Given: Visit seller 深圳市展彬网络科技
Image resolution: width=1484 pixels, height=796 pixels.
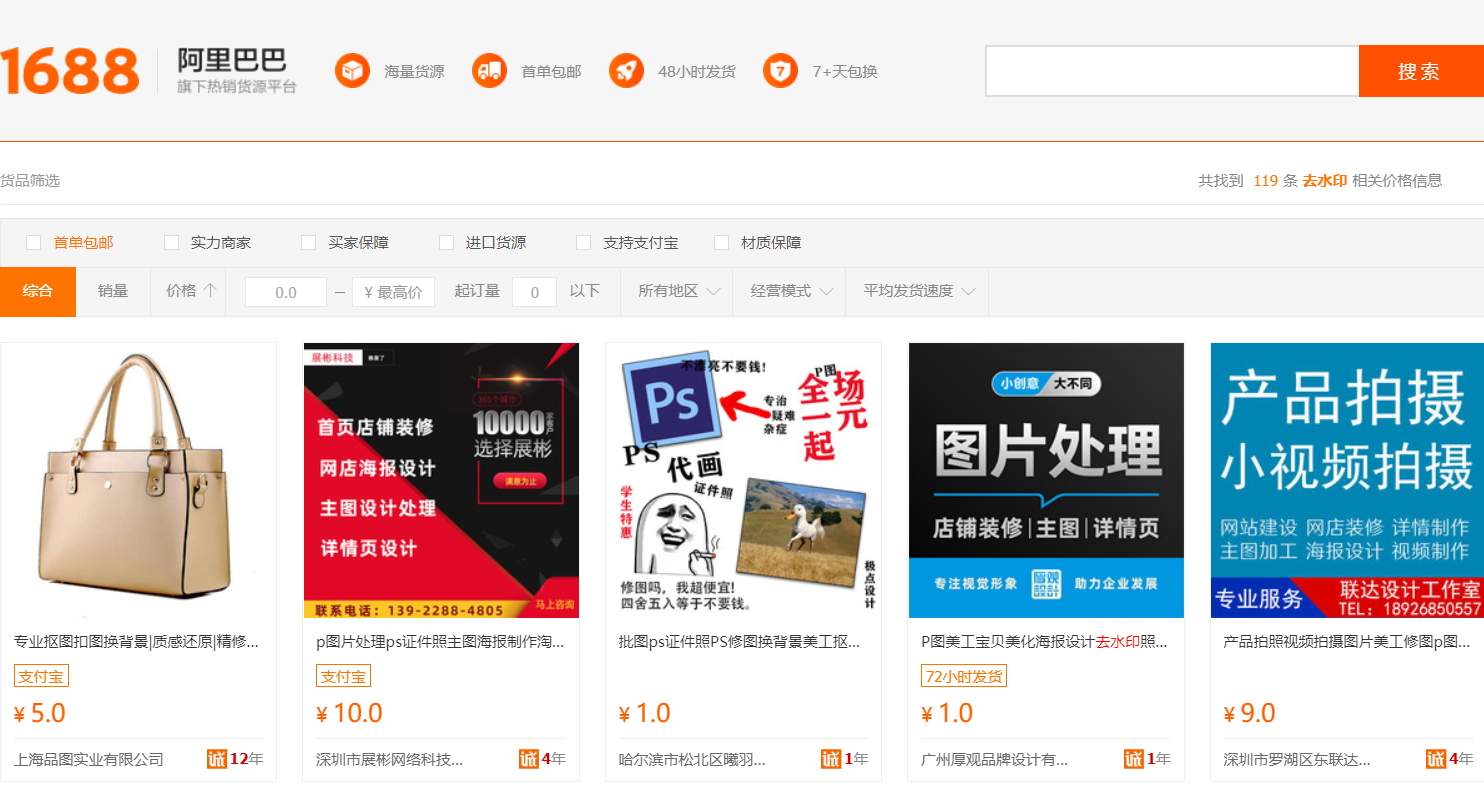Looking at the screenshot, I should pos(390,759).
